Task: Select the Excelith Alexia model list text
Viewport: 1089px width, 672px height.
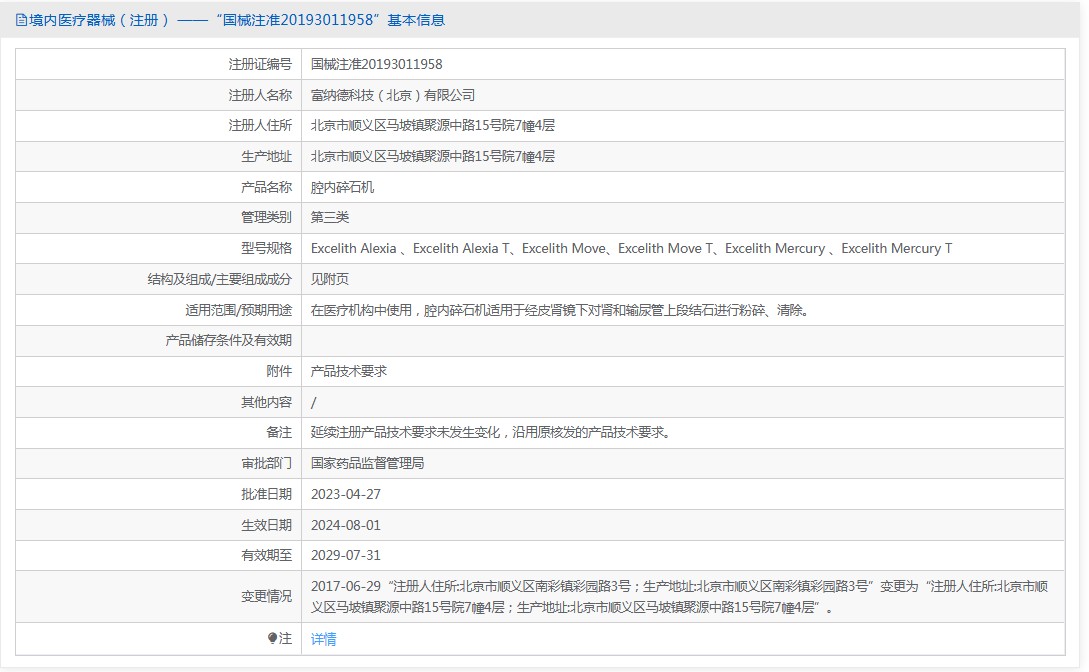Action: 631,248
